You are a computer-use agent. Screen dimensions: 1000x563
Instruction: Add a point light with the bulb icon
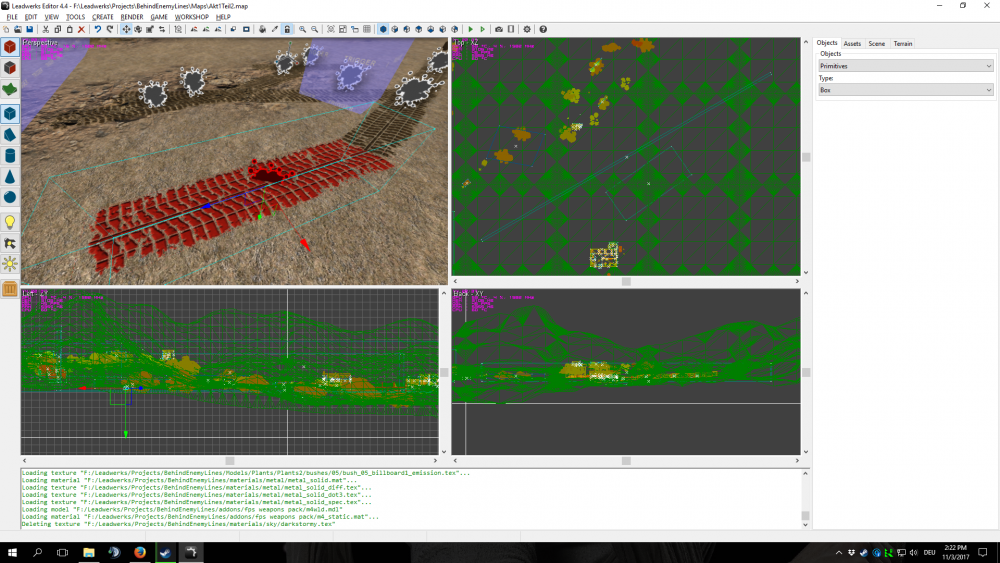click(x=10, y=221)
